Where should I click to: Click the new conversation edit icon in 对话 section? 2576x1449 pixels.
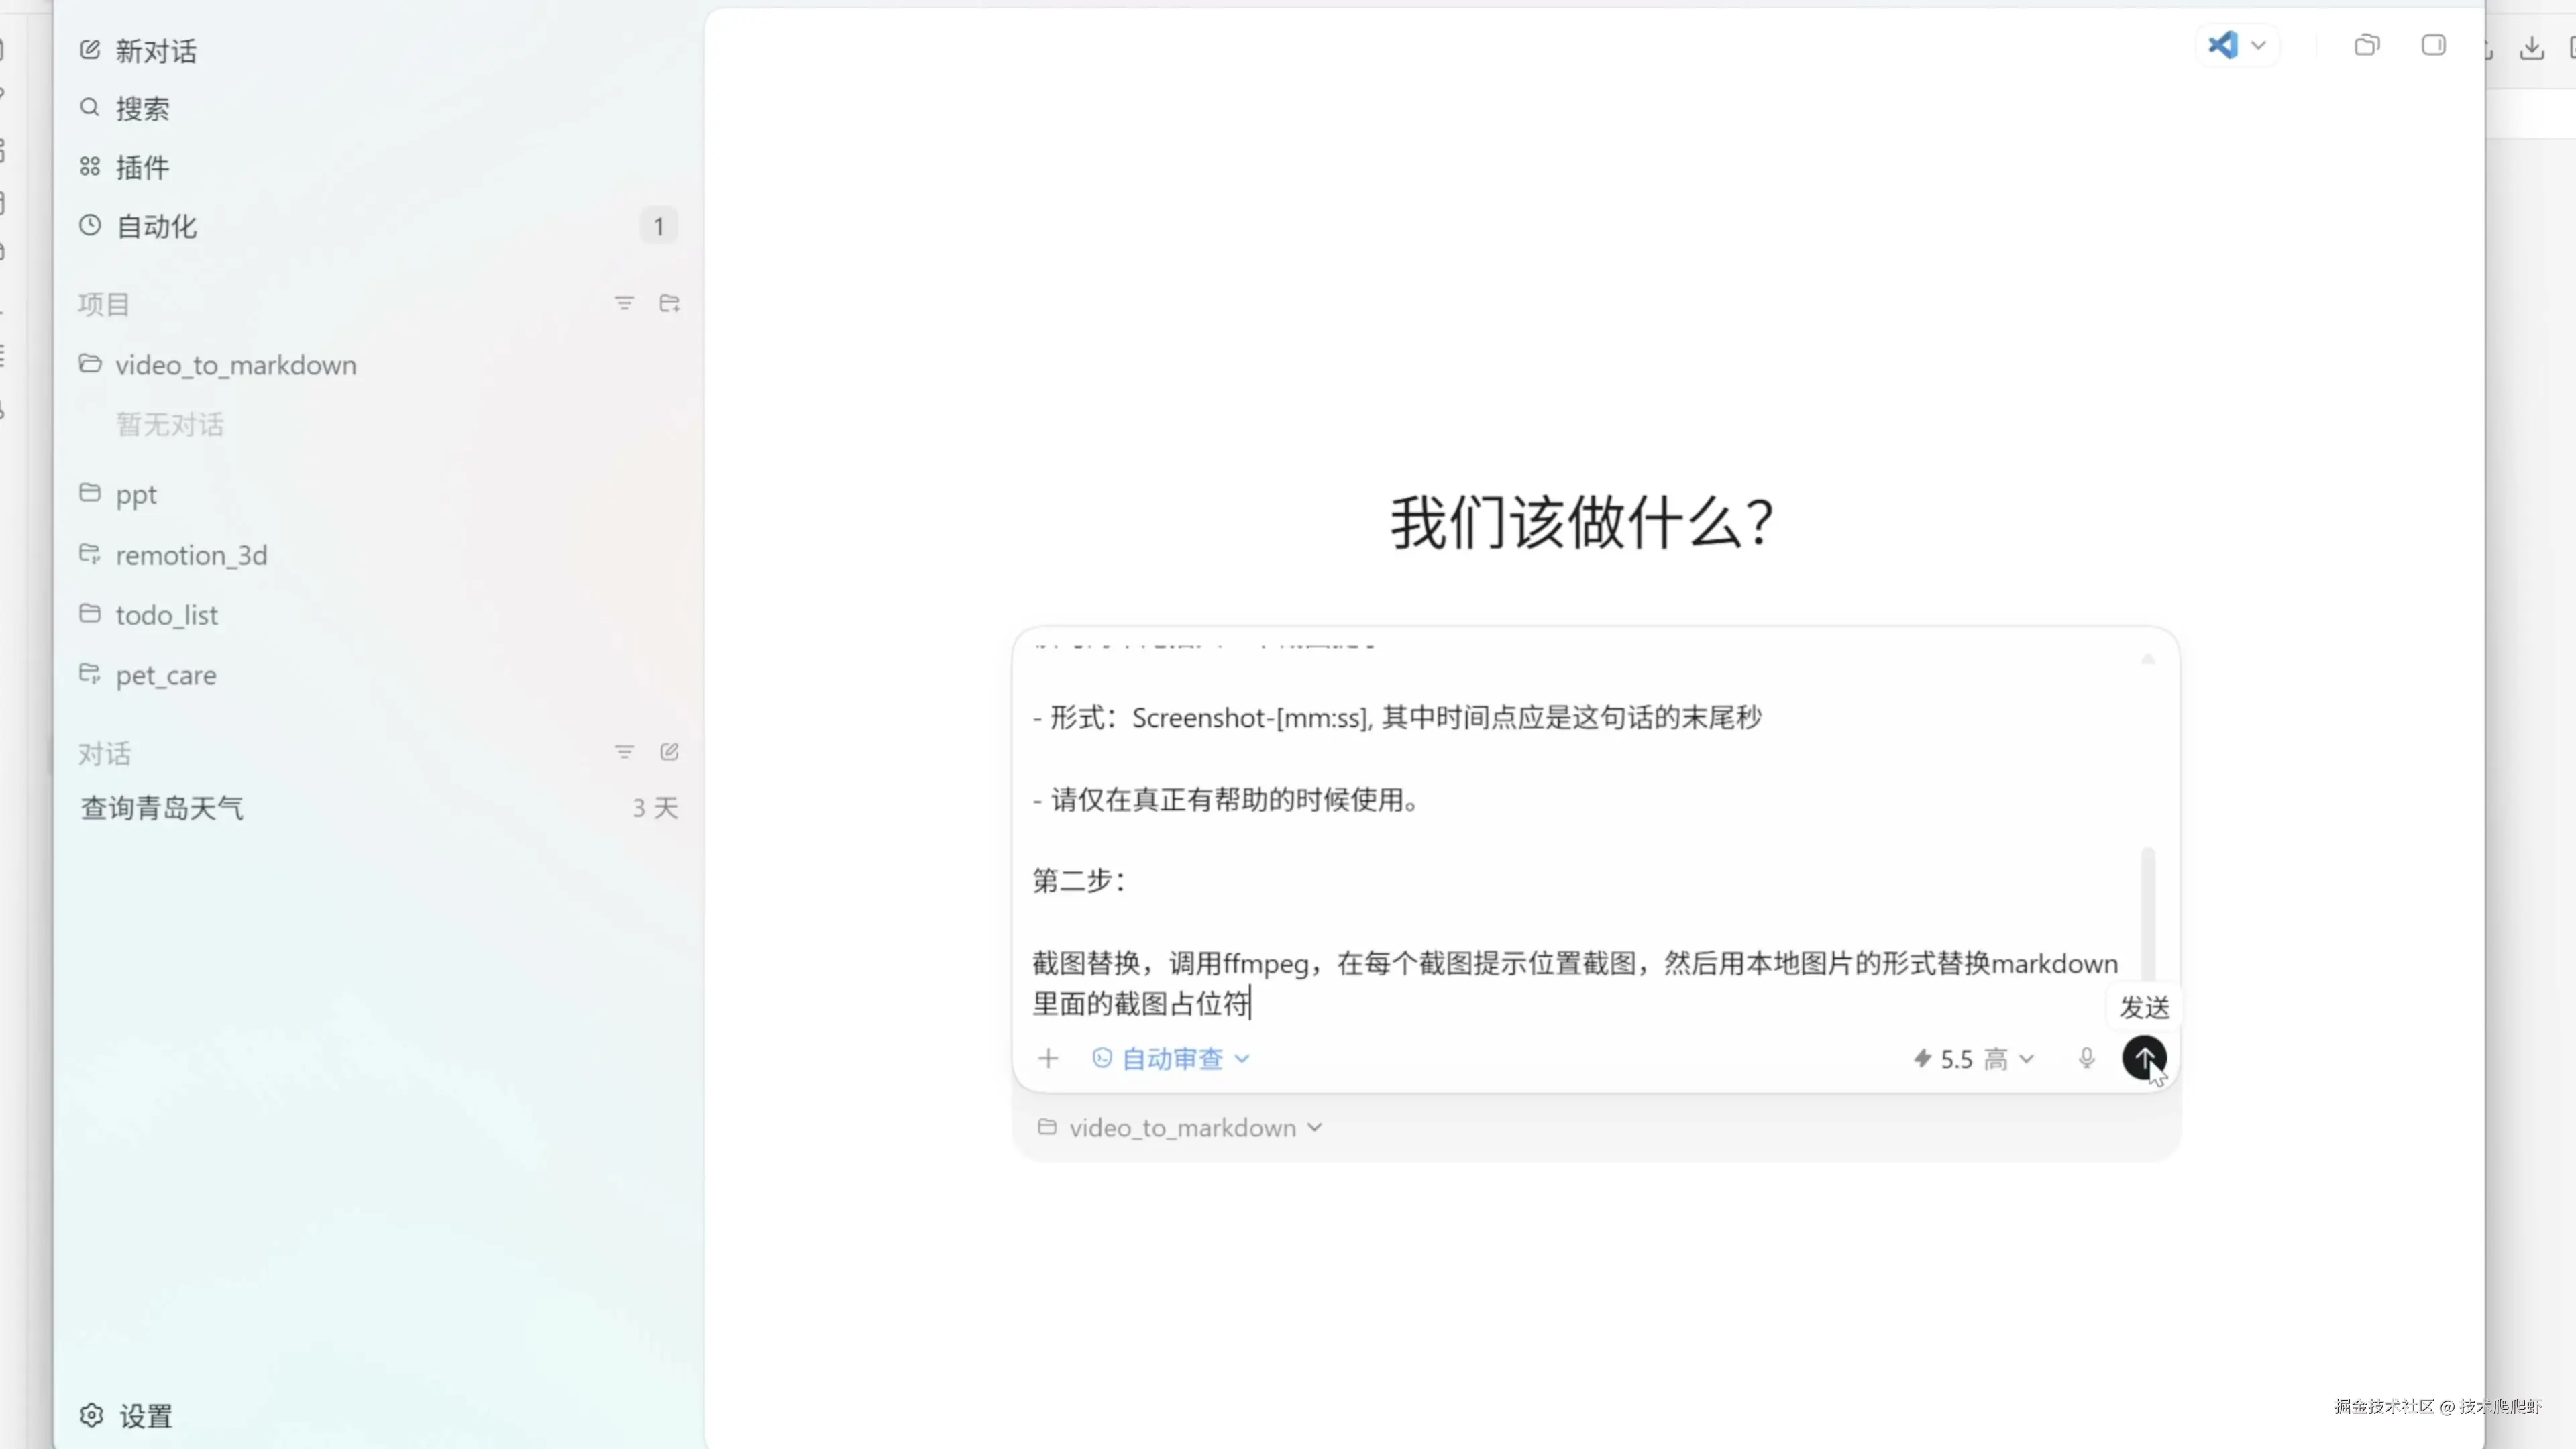click(669, 752)
